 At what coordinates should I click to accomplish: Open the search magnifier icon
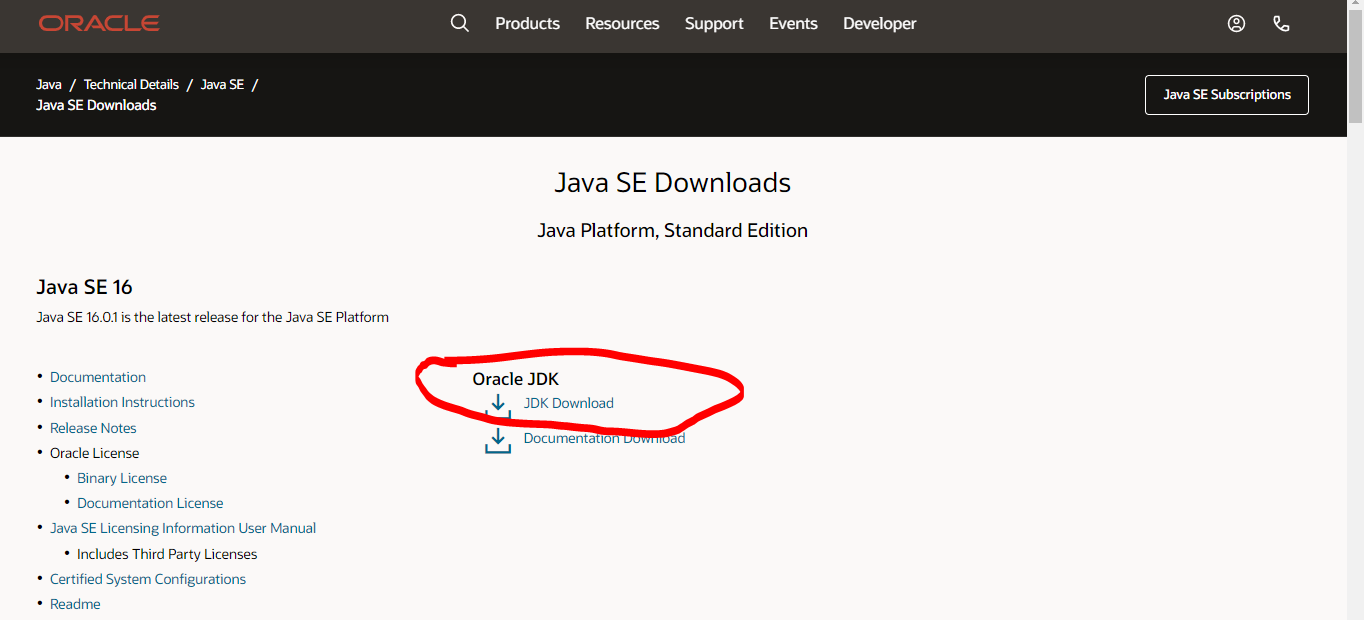(459, 22)
